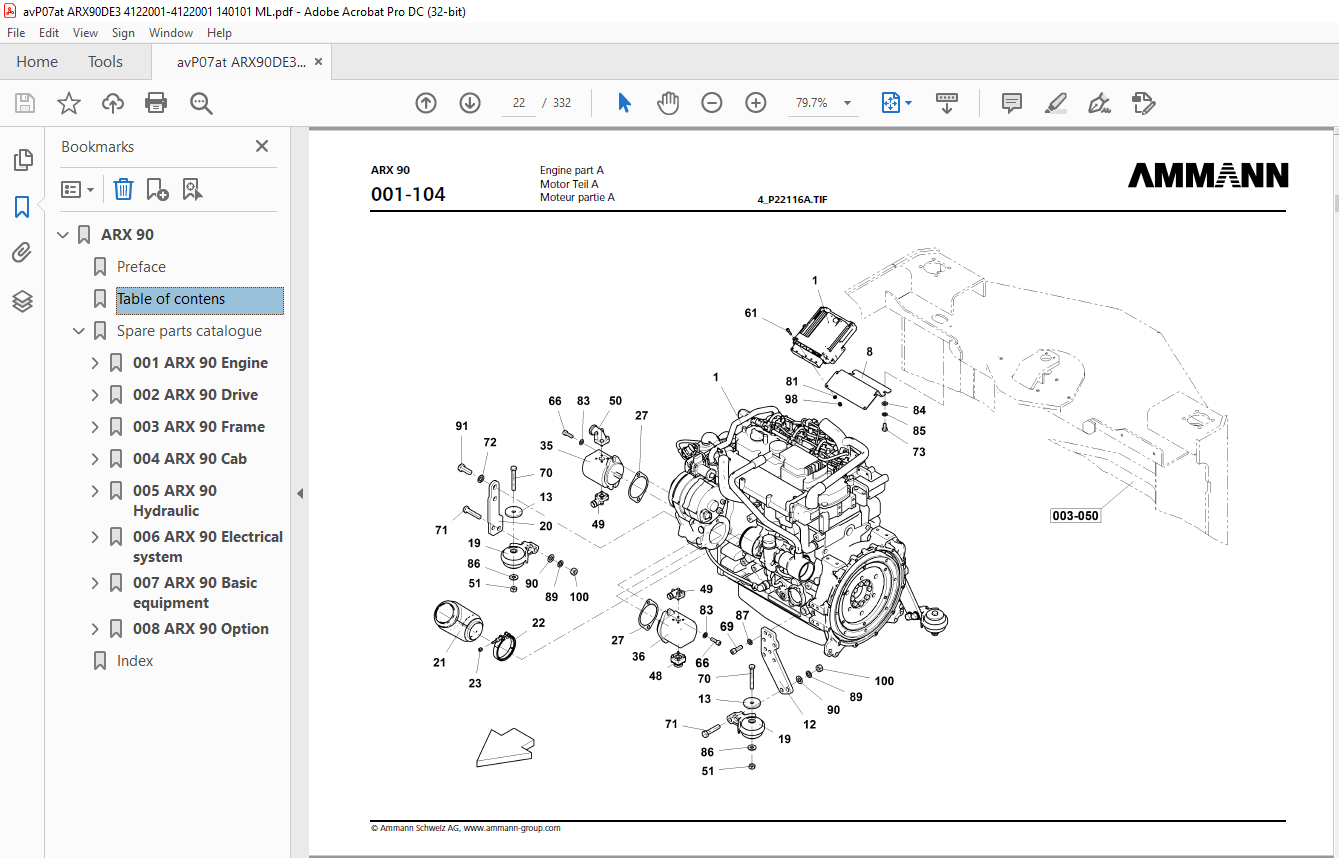
Task: Go to next page arrow
Action: click(x=470, y=103)
